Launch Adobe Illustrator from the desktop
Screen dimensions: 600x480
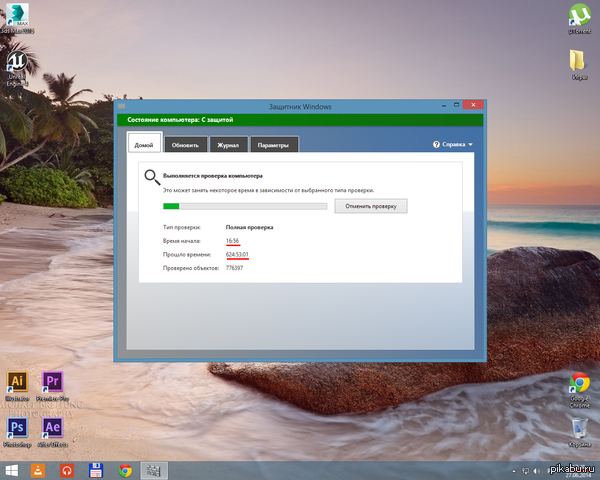click(x=16, y=382)
